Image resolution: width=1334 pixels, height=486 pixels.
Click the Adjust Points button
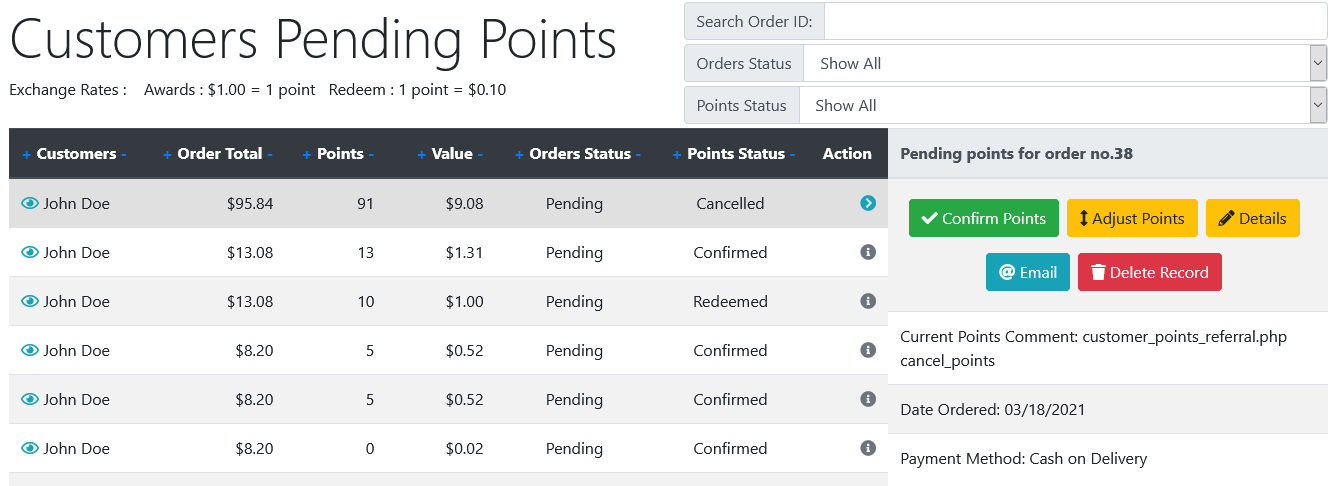tap(1132, 218)
